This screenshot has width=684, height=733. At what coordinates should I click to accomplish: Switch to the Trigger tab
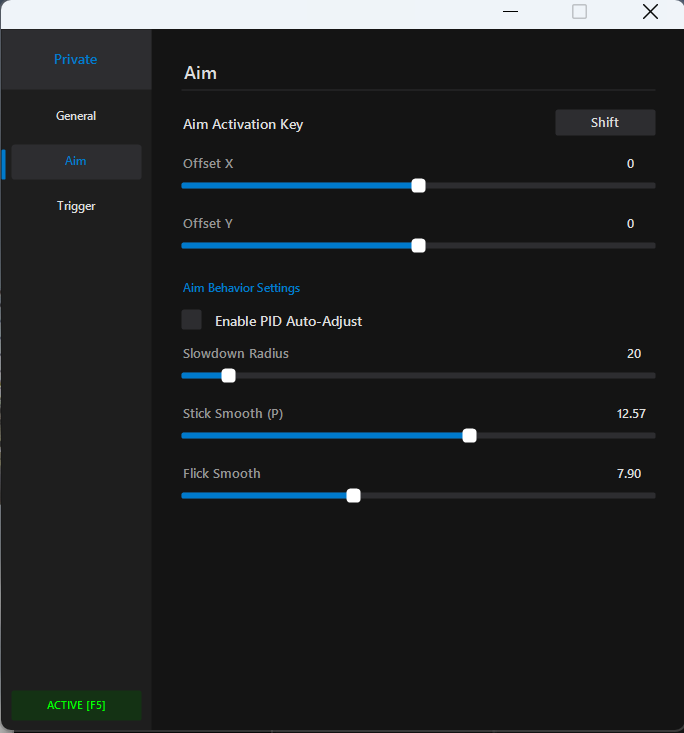76,206
